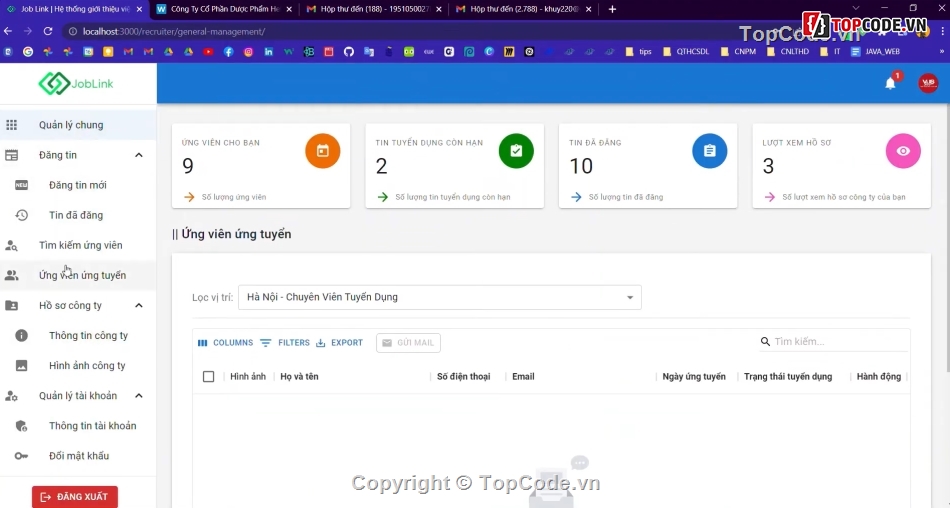The width and height of the screenshot is (950, 508).
Task: Sort by the Số điện thoại column header
Action: tap(463, 376)
